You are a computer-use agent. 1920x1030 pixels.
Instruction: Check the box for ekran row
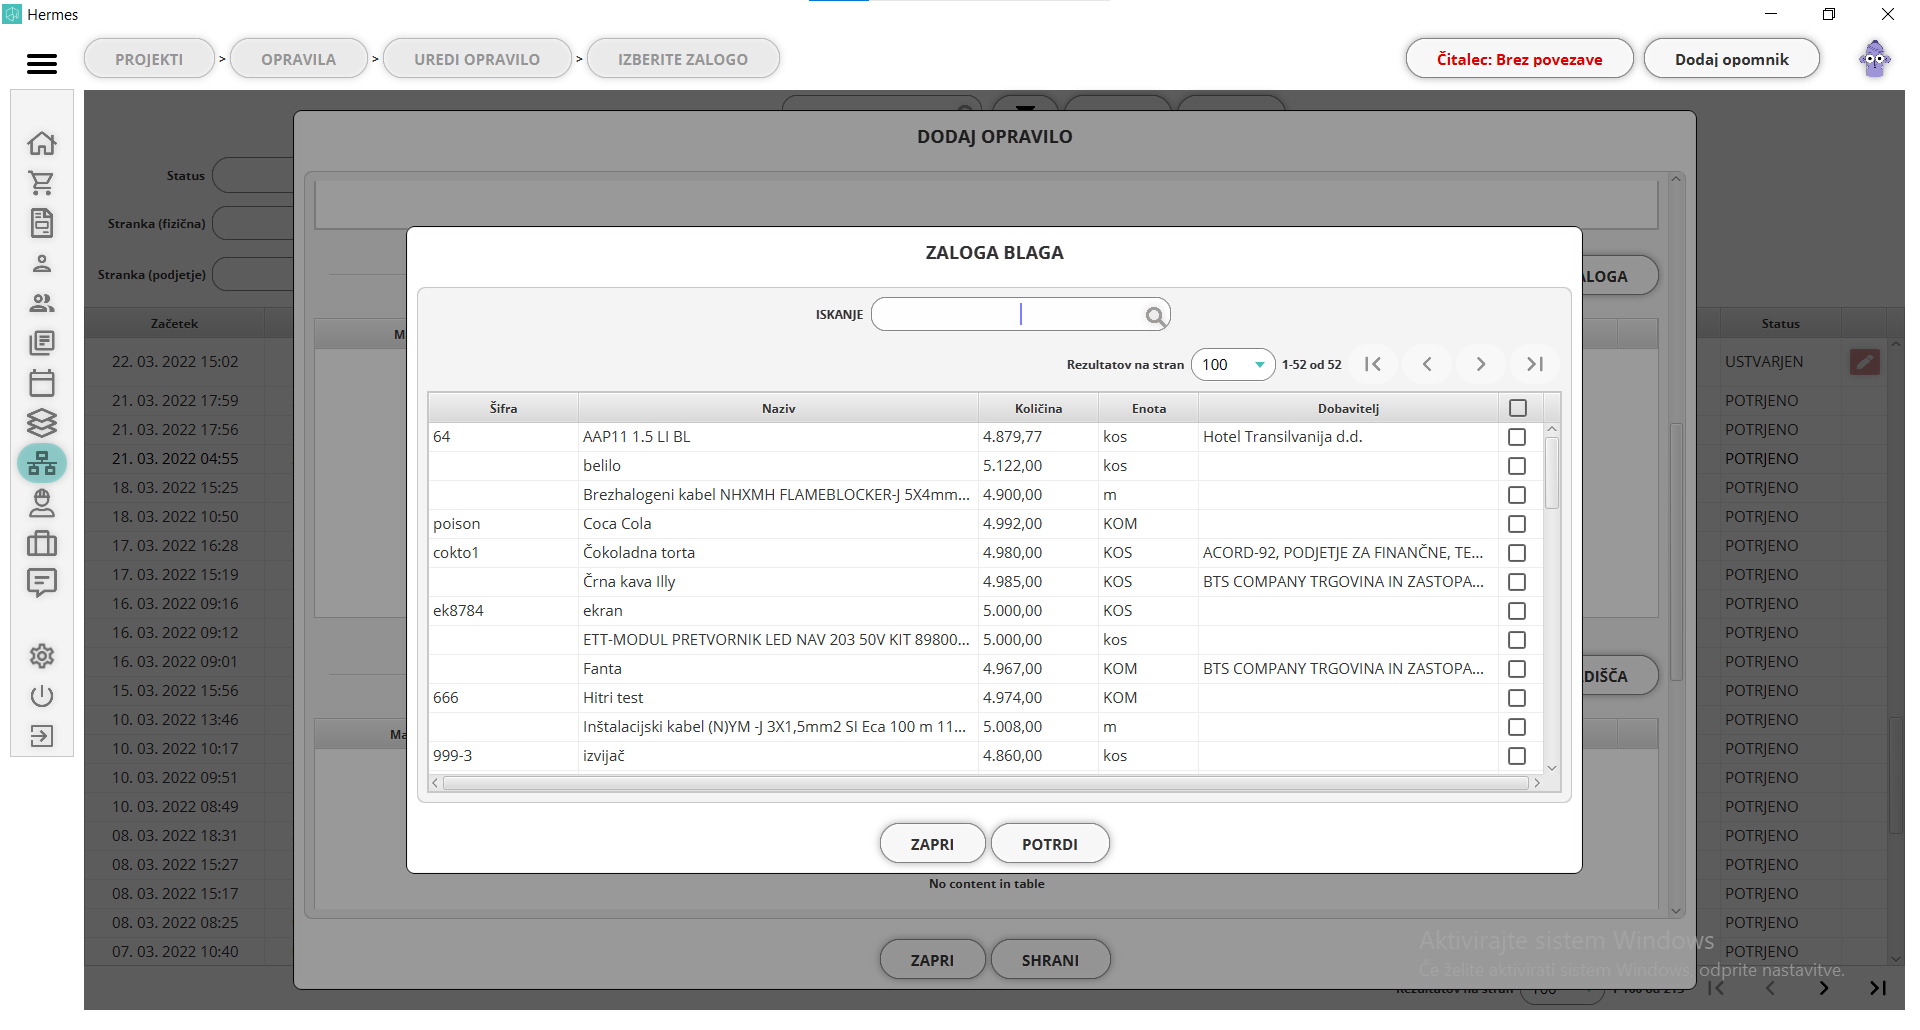[x=1517, y=611]
